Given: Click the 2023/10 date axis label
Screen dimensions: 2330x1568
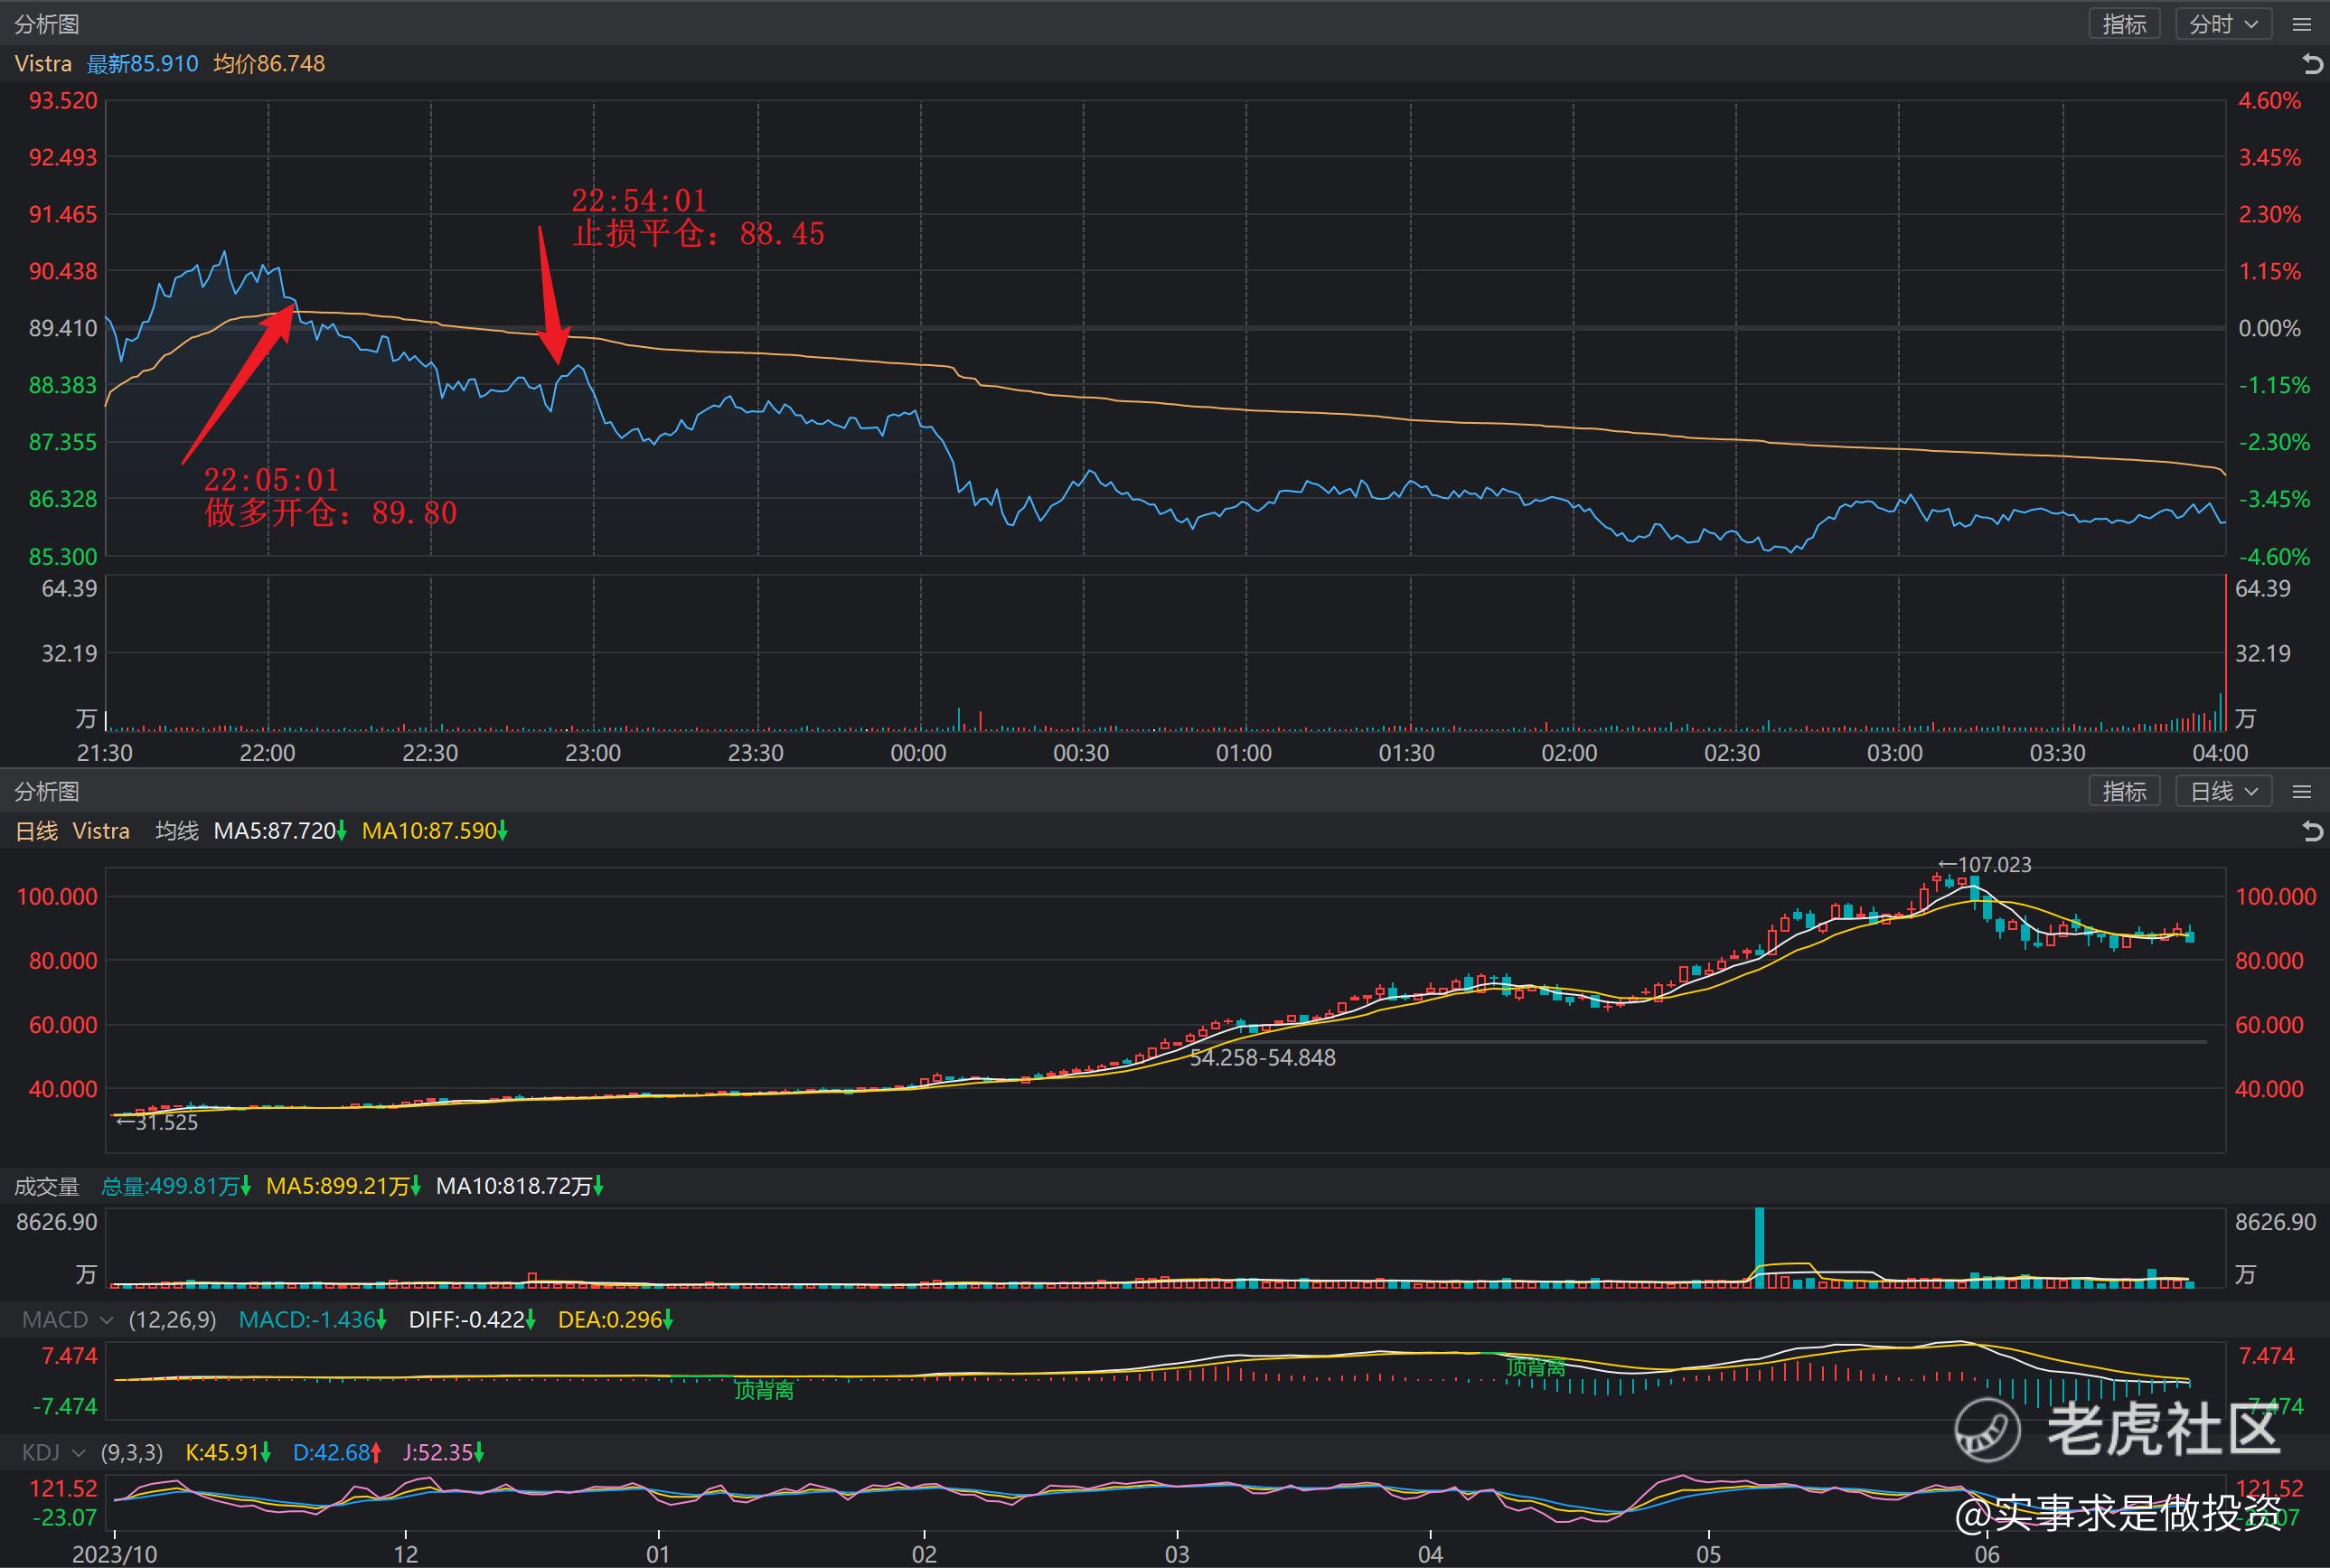Looking at the screenshot, I should pos(115,1554).
